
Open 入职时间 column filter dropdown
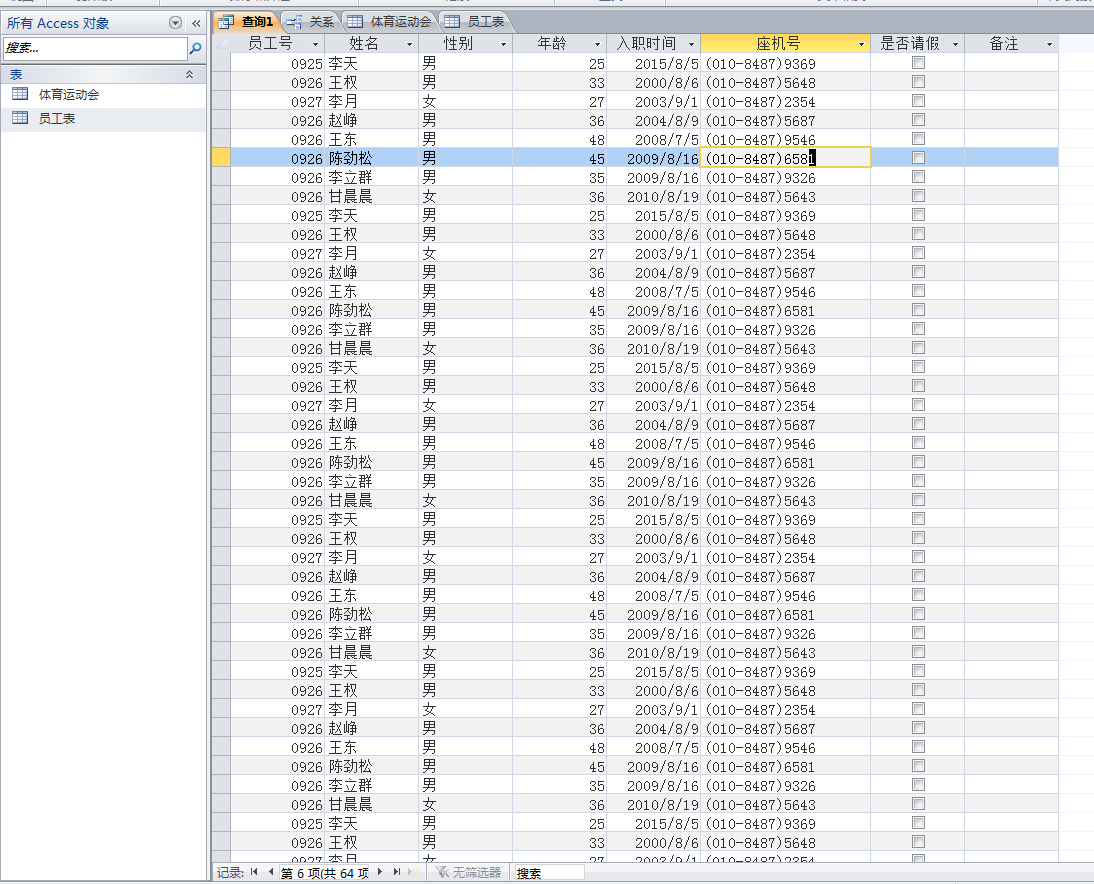pyautogui.click(x=691, y=44)
